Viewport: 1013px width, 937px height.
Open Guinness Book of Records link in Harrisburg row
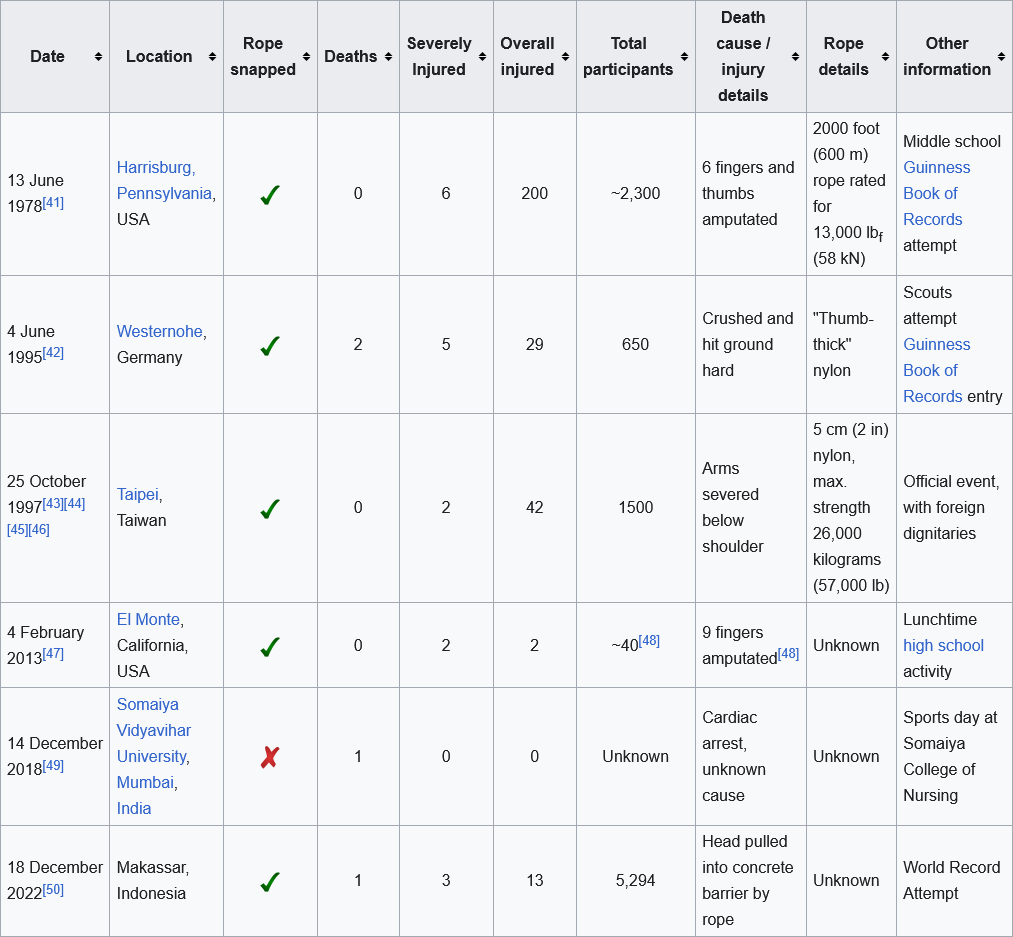pos(936,193)
